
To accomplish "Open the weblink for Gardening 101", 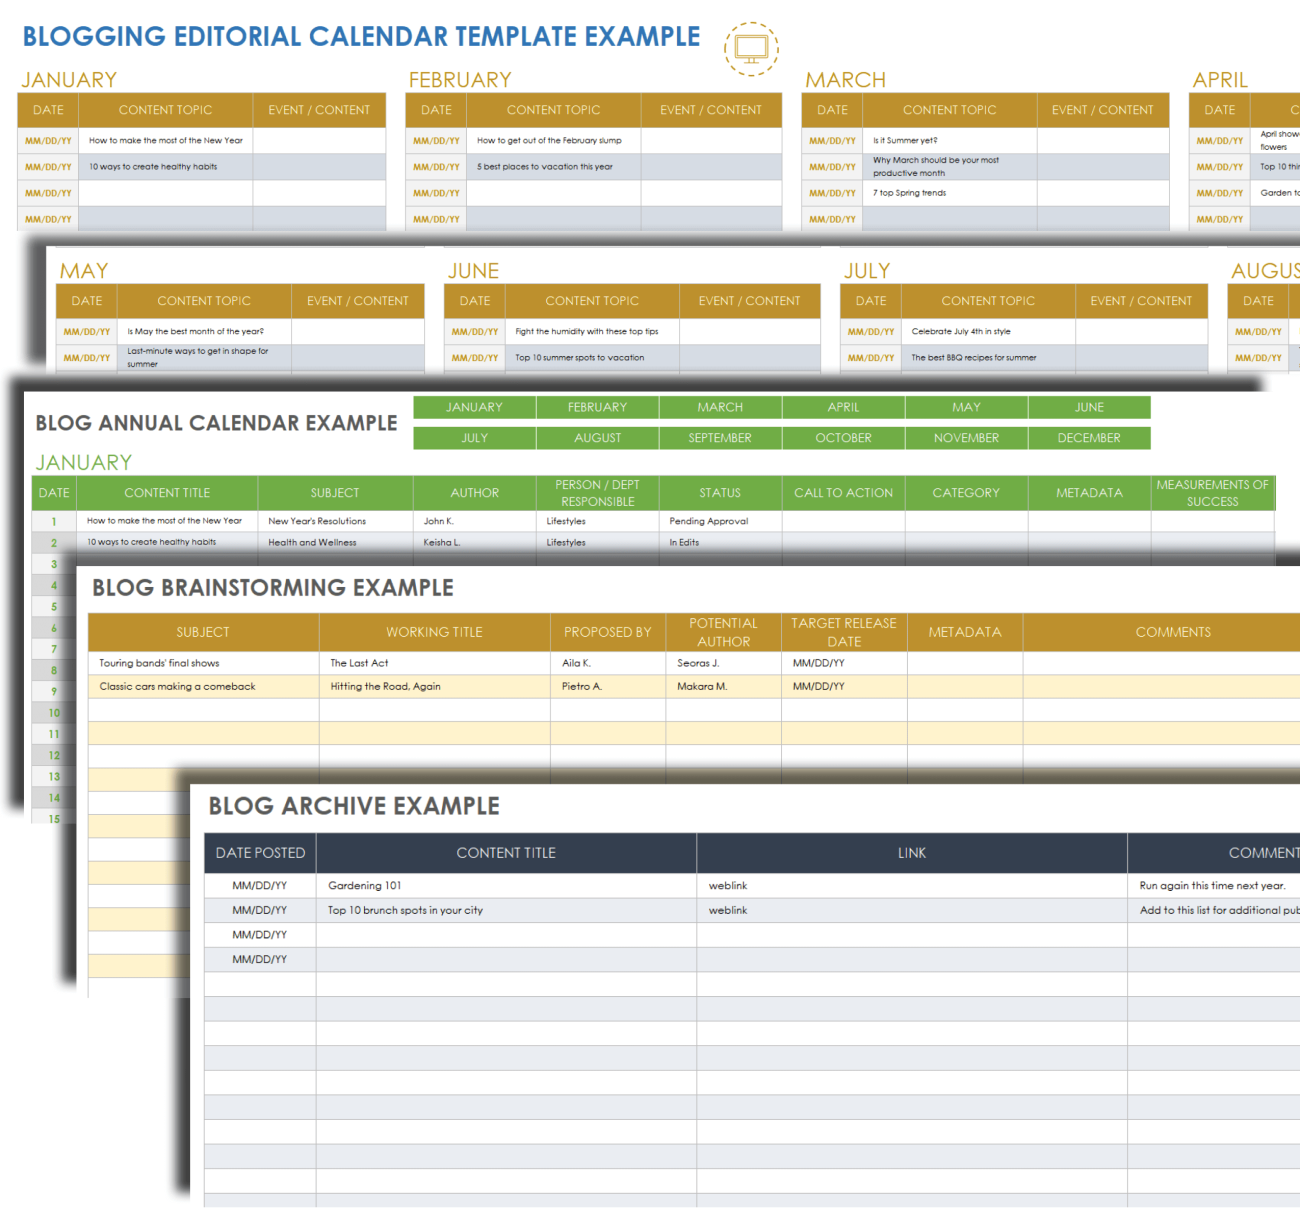I will (x=728, y=886).
